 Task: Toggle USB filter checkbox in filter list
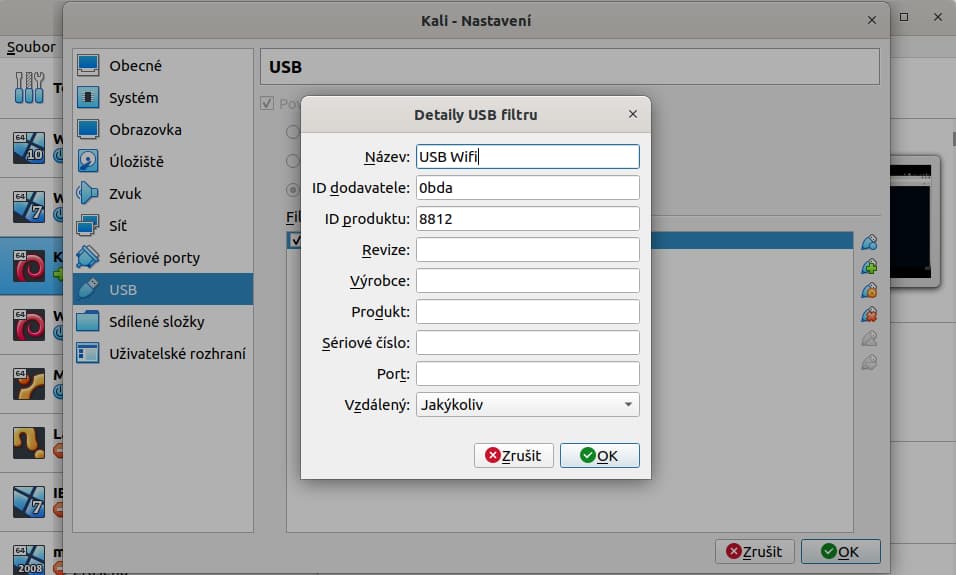(295, 240)
